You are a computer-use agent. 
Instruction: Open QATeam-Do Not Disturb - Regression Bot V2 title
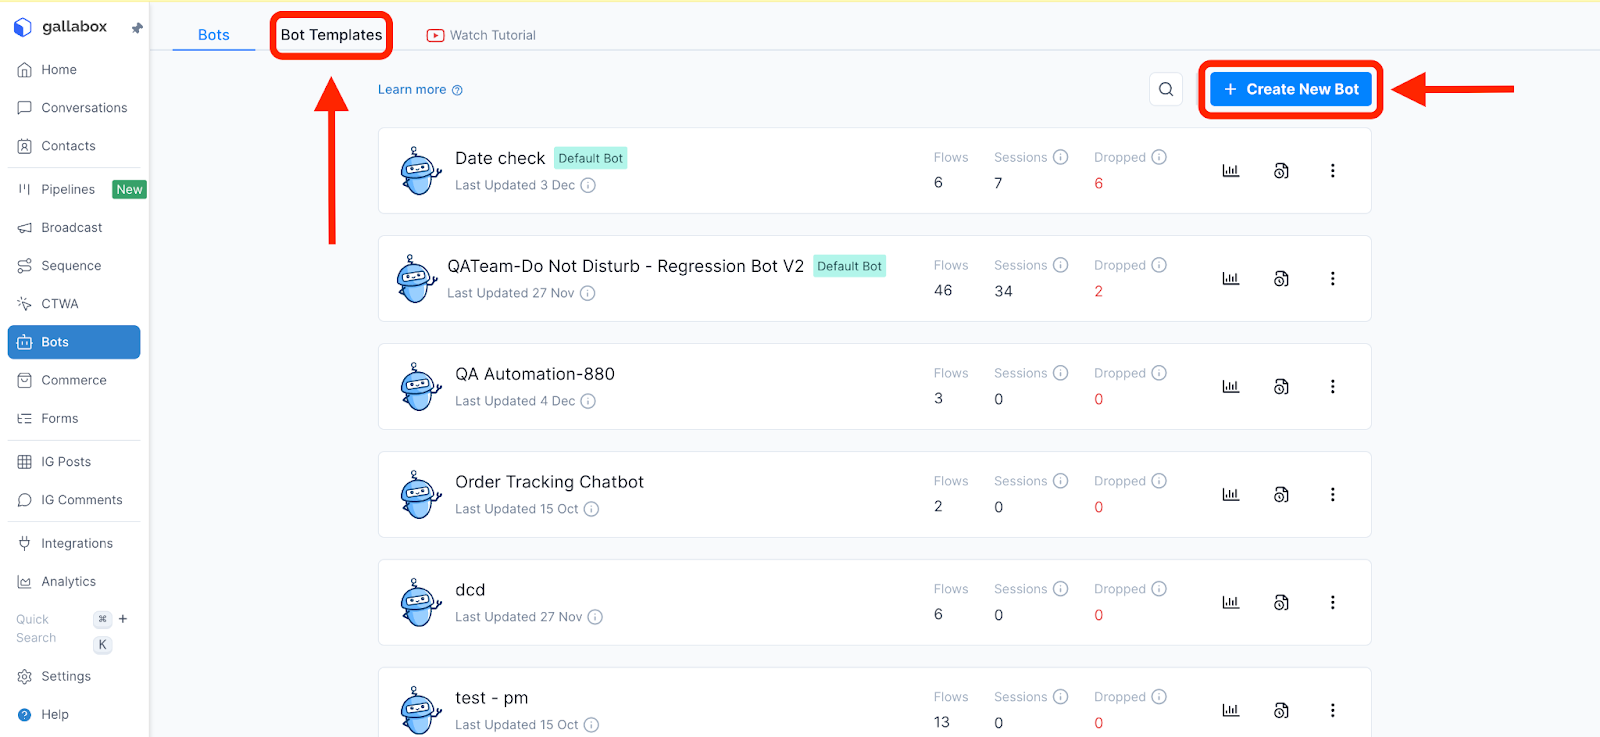(625, 266)
